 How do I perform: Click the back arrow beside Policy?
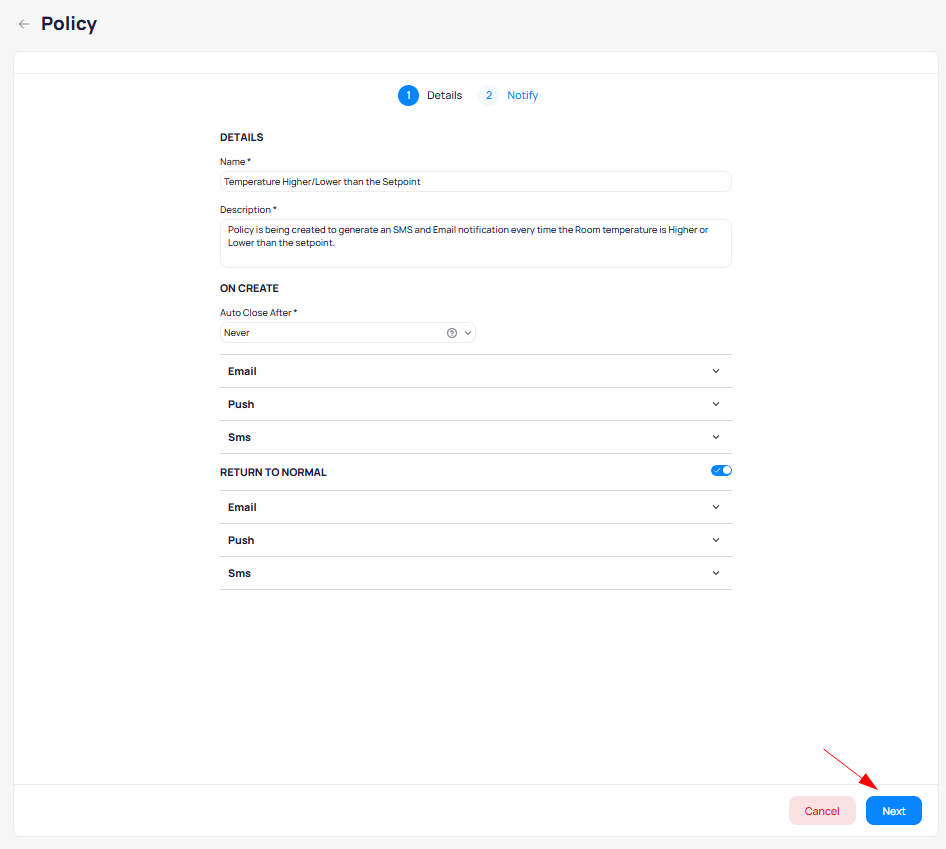coord(24,24)
